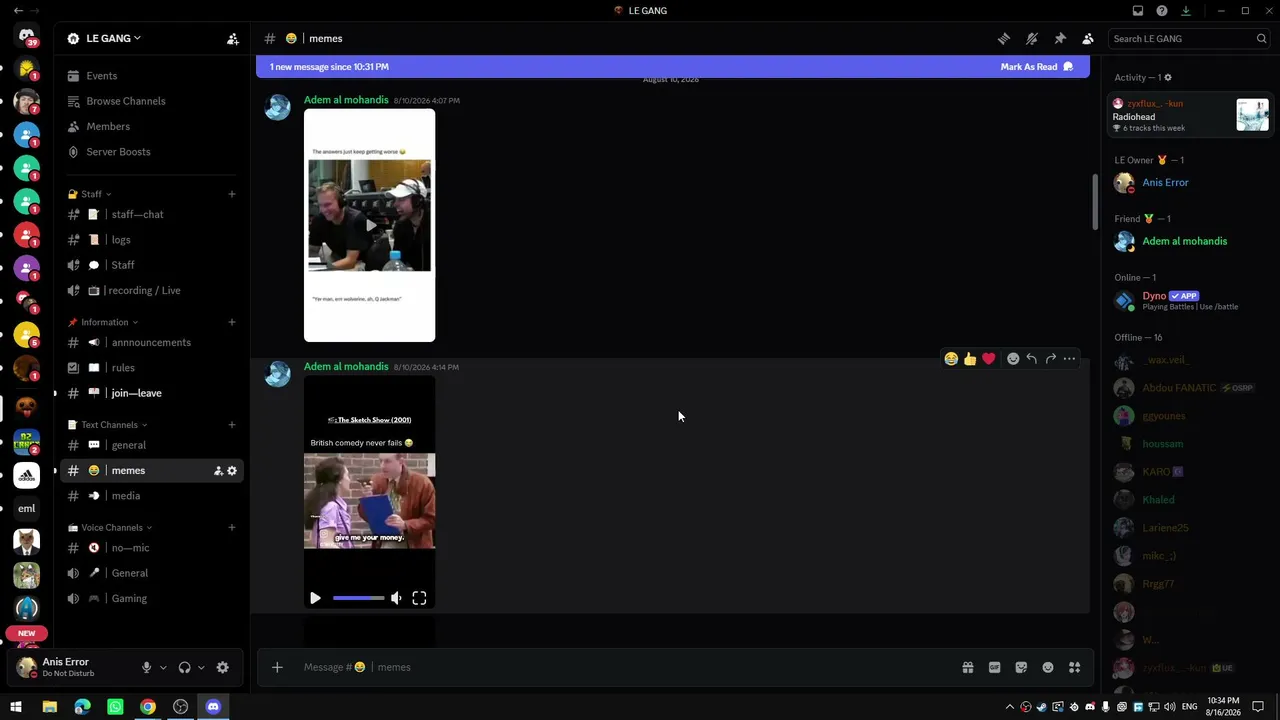
Task: Toggle headphones deafen
Action: 184,668
